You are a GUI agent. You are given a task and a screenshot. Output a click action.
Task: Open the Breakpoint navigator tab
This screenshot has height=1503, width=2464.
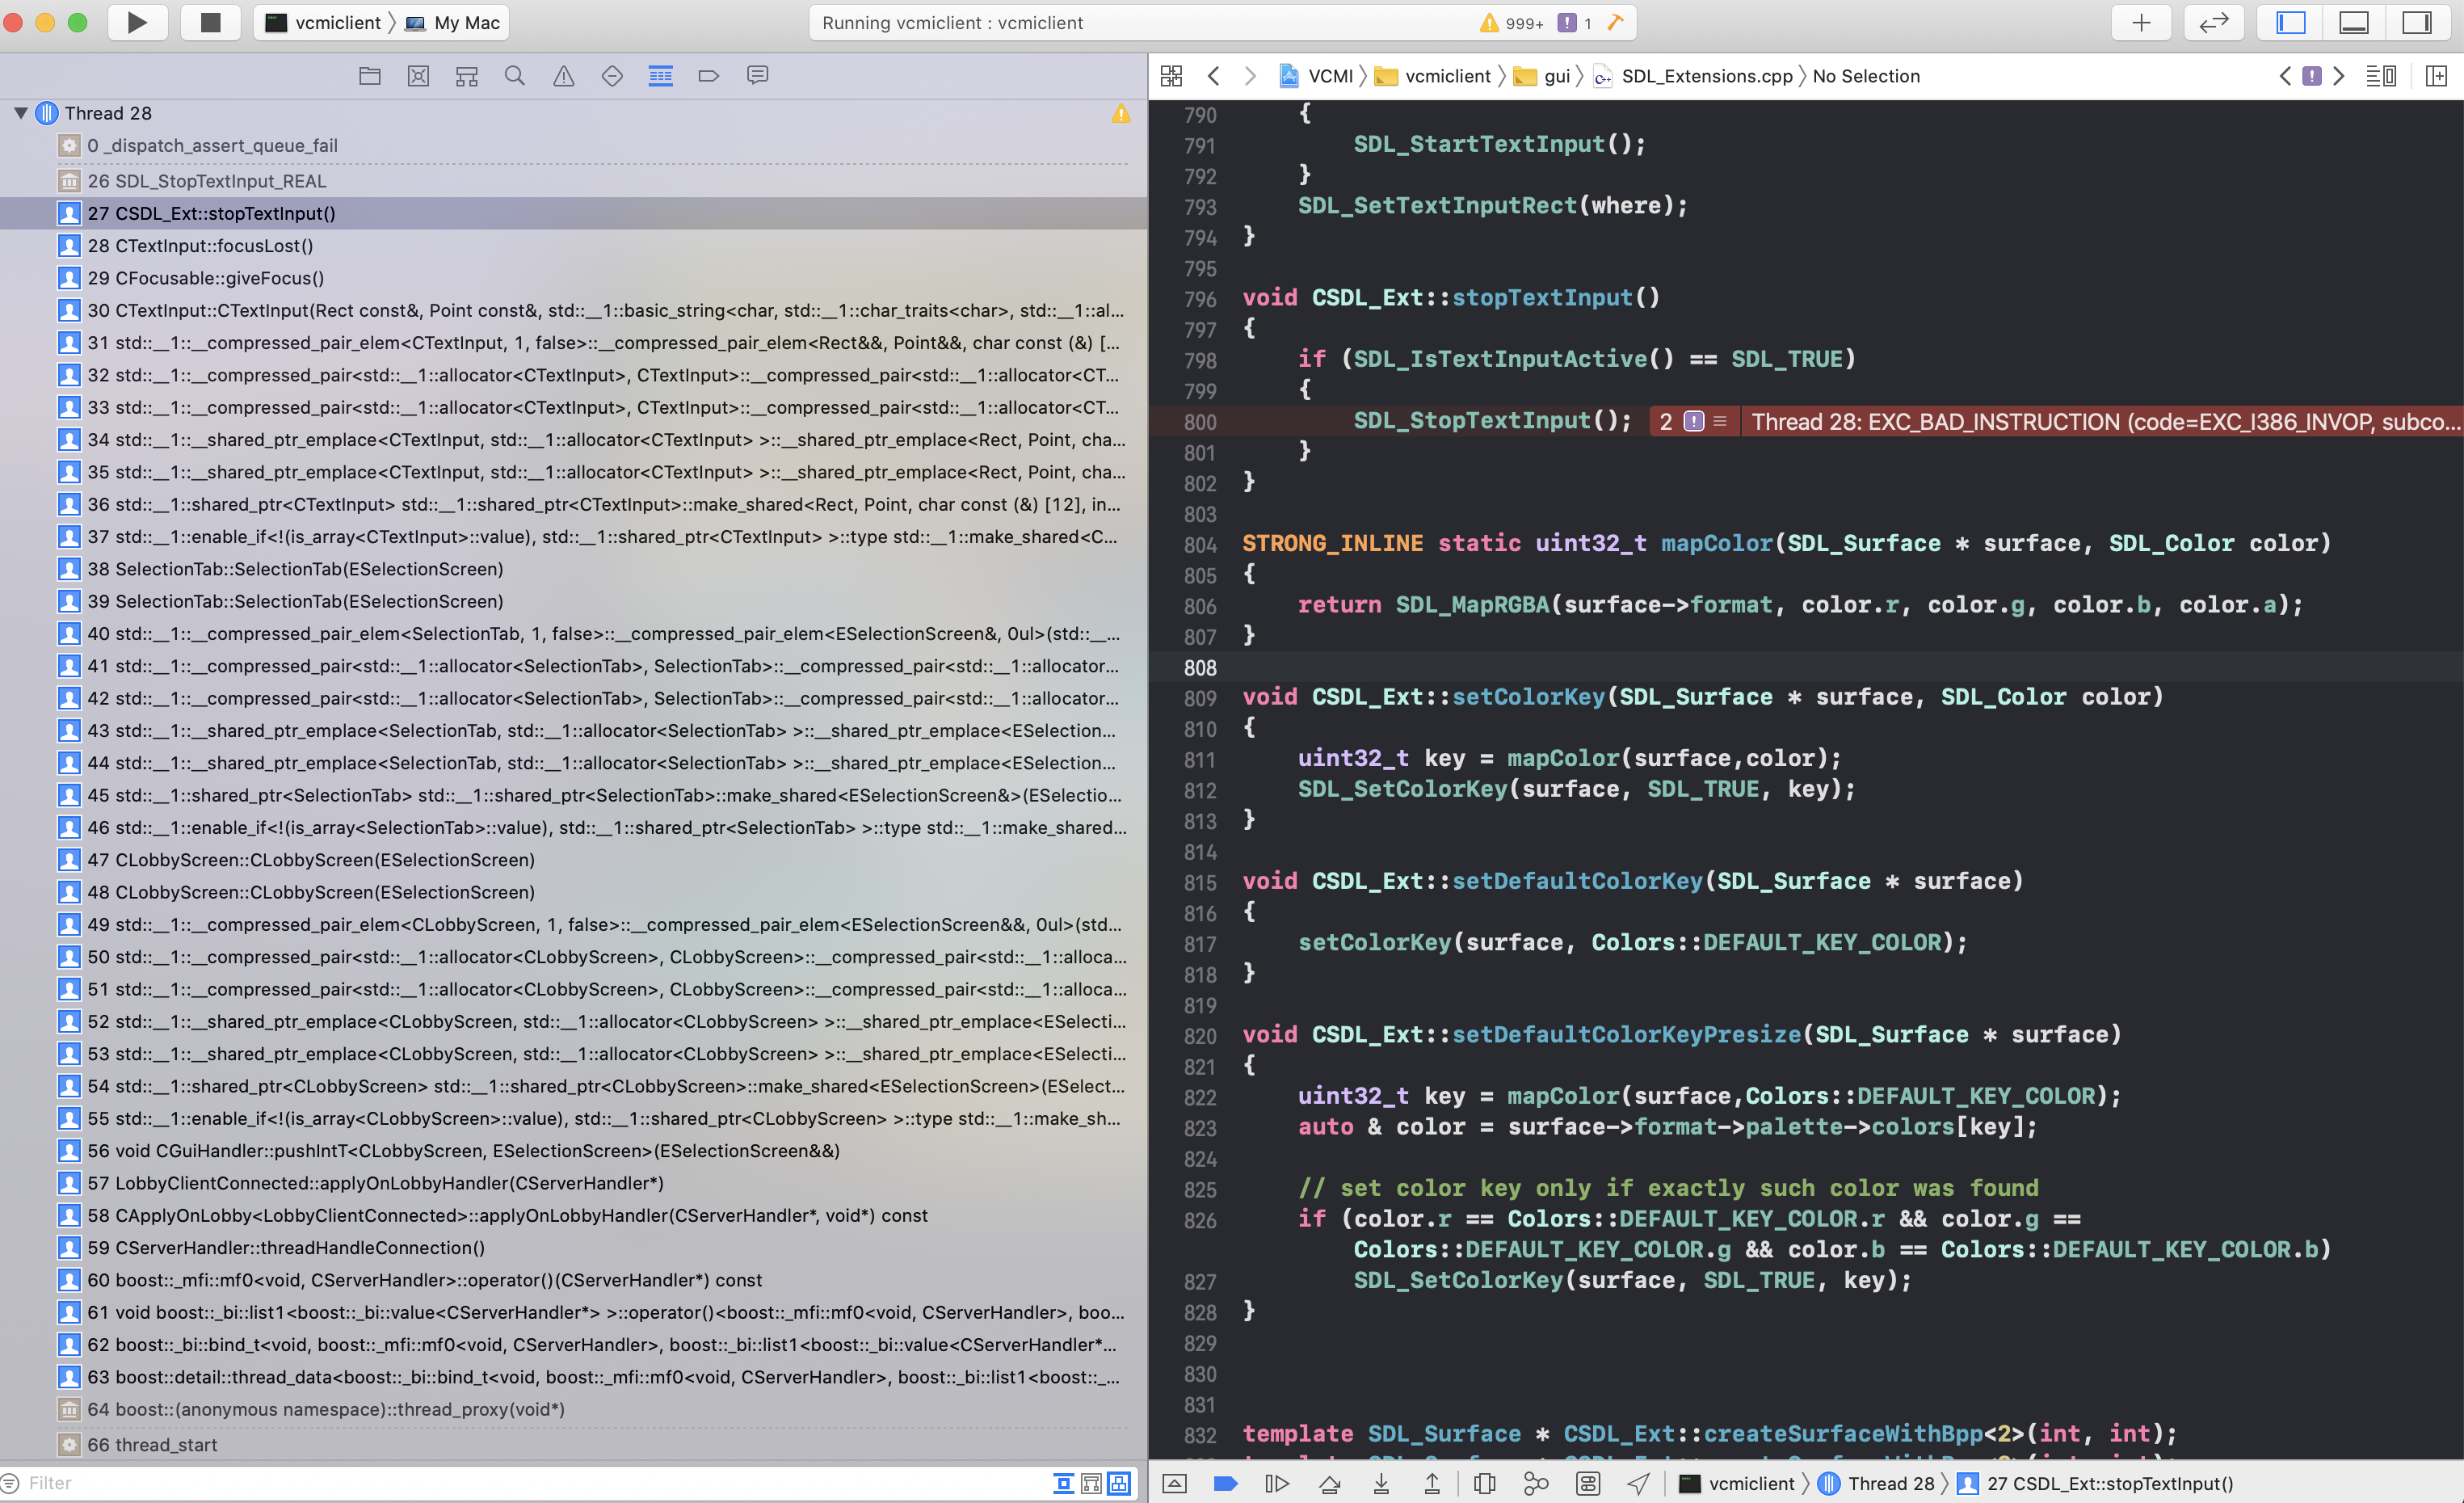point(709,76)
